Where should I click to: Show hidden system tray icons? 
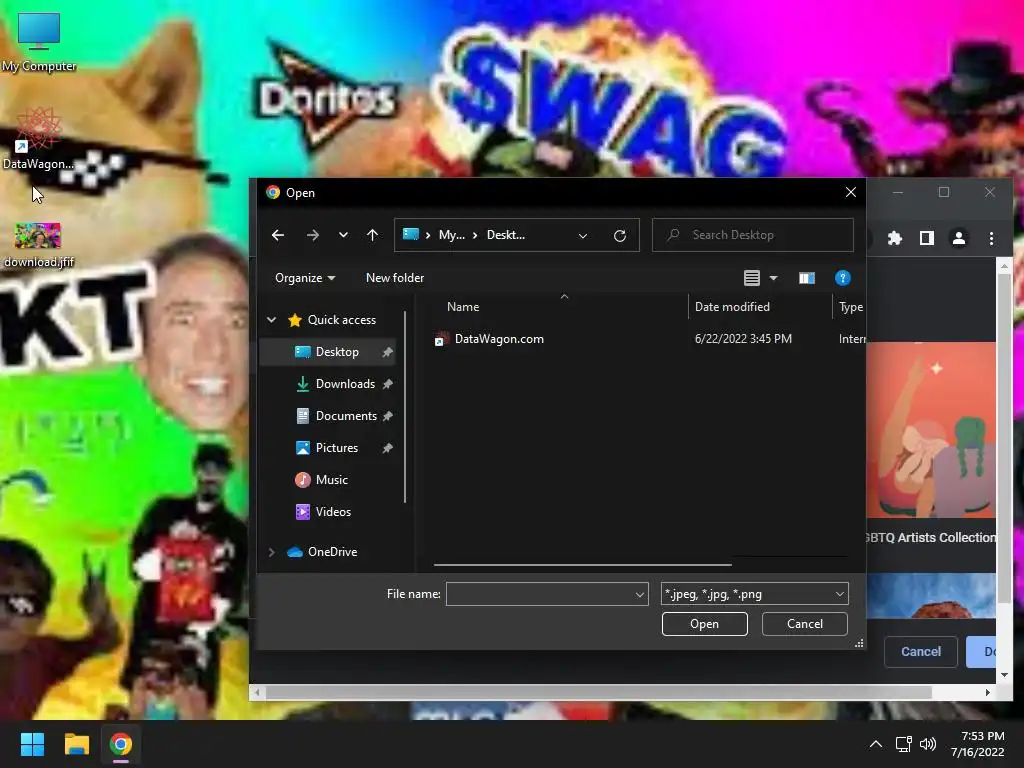pyautogui.click(x=876, y=744)
